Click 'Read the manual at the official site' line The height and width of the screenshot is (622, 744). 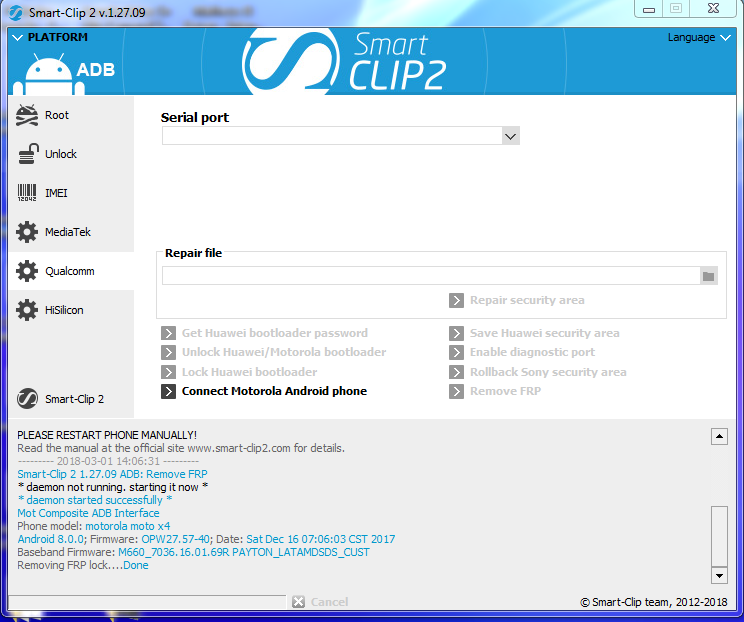click(x=181, y=448)
